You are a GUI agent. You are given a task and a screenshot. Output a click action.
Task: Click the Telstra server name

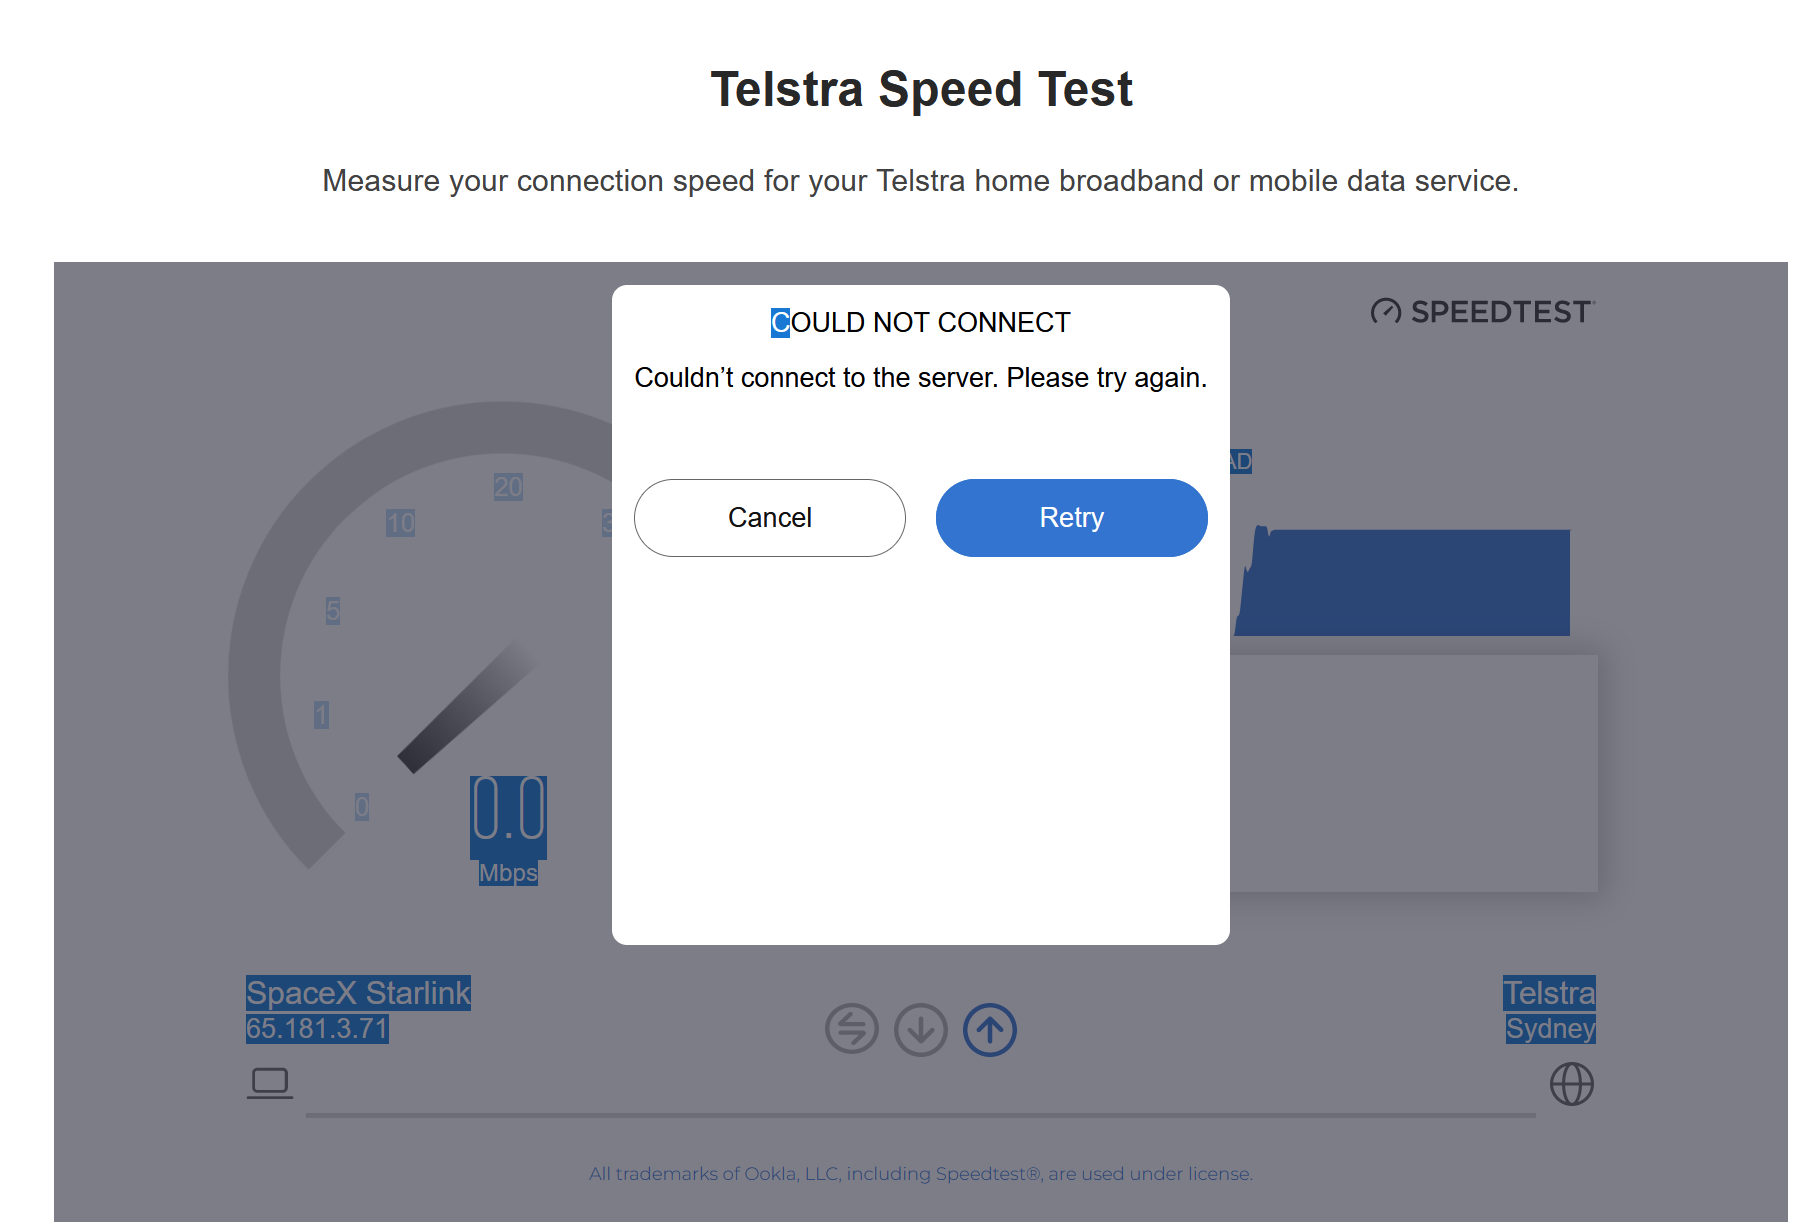click(x=1549, y=993)
